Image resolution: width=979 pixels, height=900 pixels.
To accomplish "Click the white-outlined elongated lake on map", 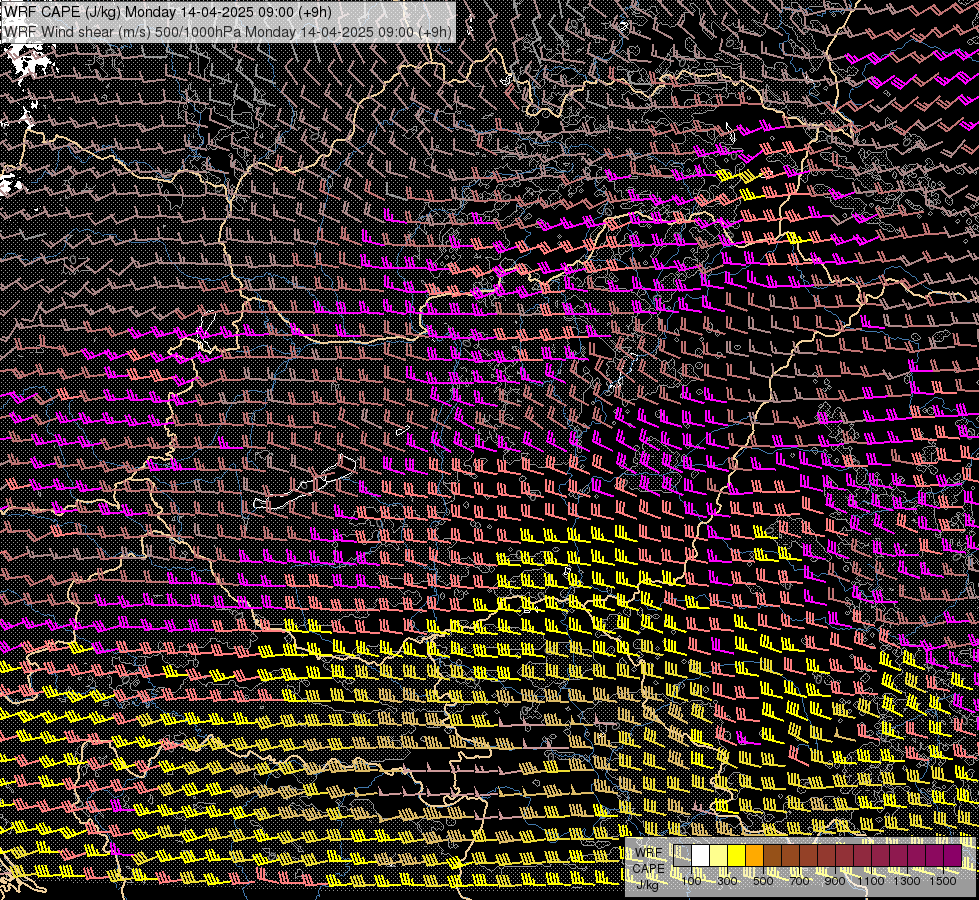I will (305, 483).
